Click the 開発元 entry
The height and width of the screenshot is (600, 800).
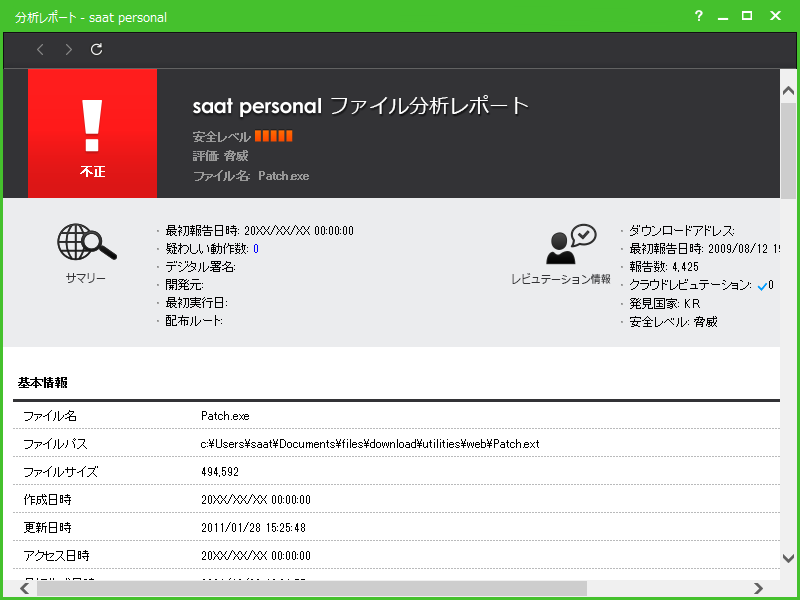(184, 285)
